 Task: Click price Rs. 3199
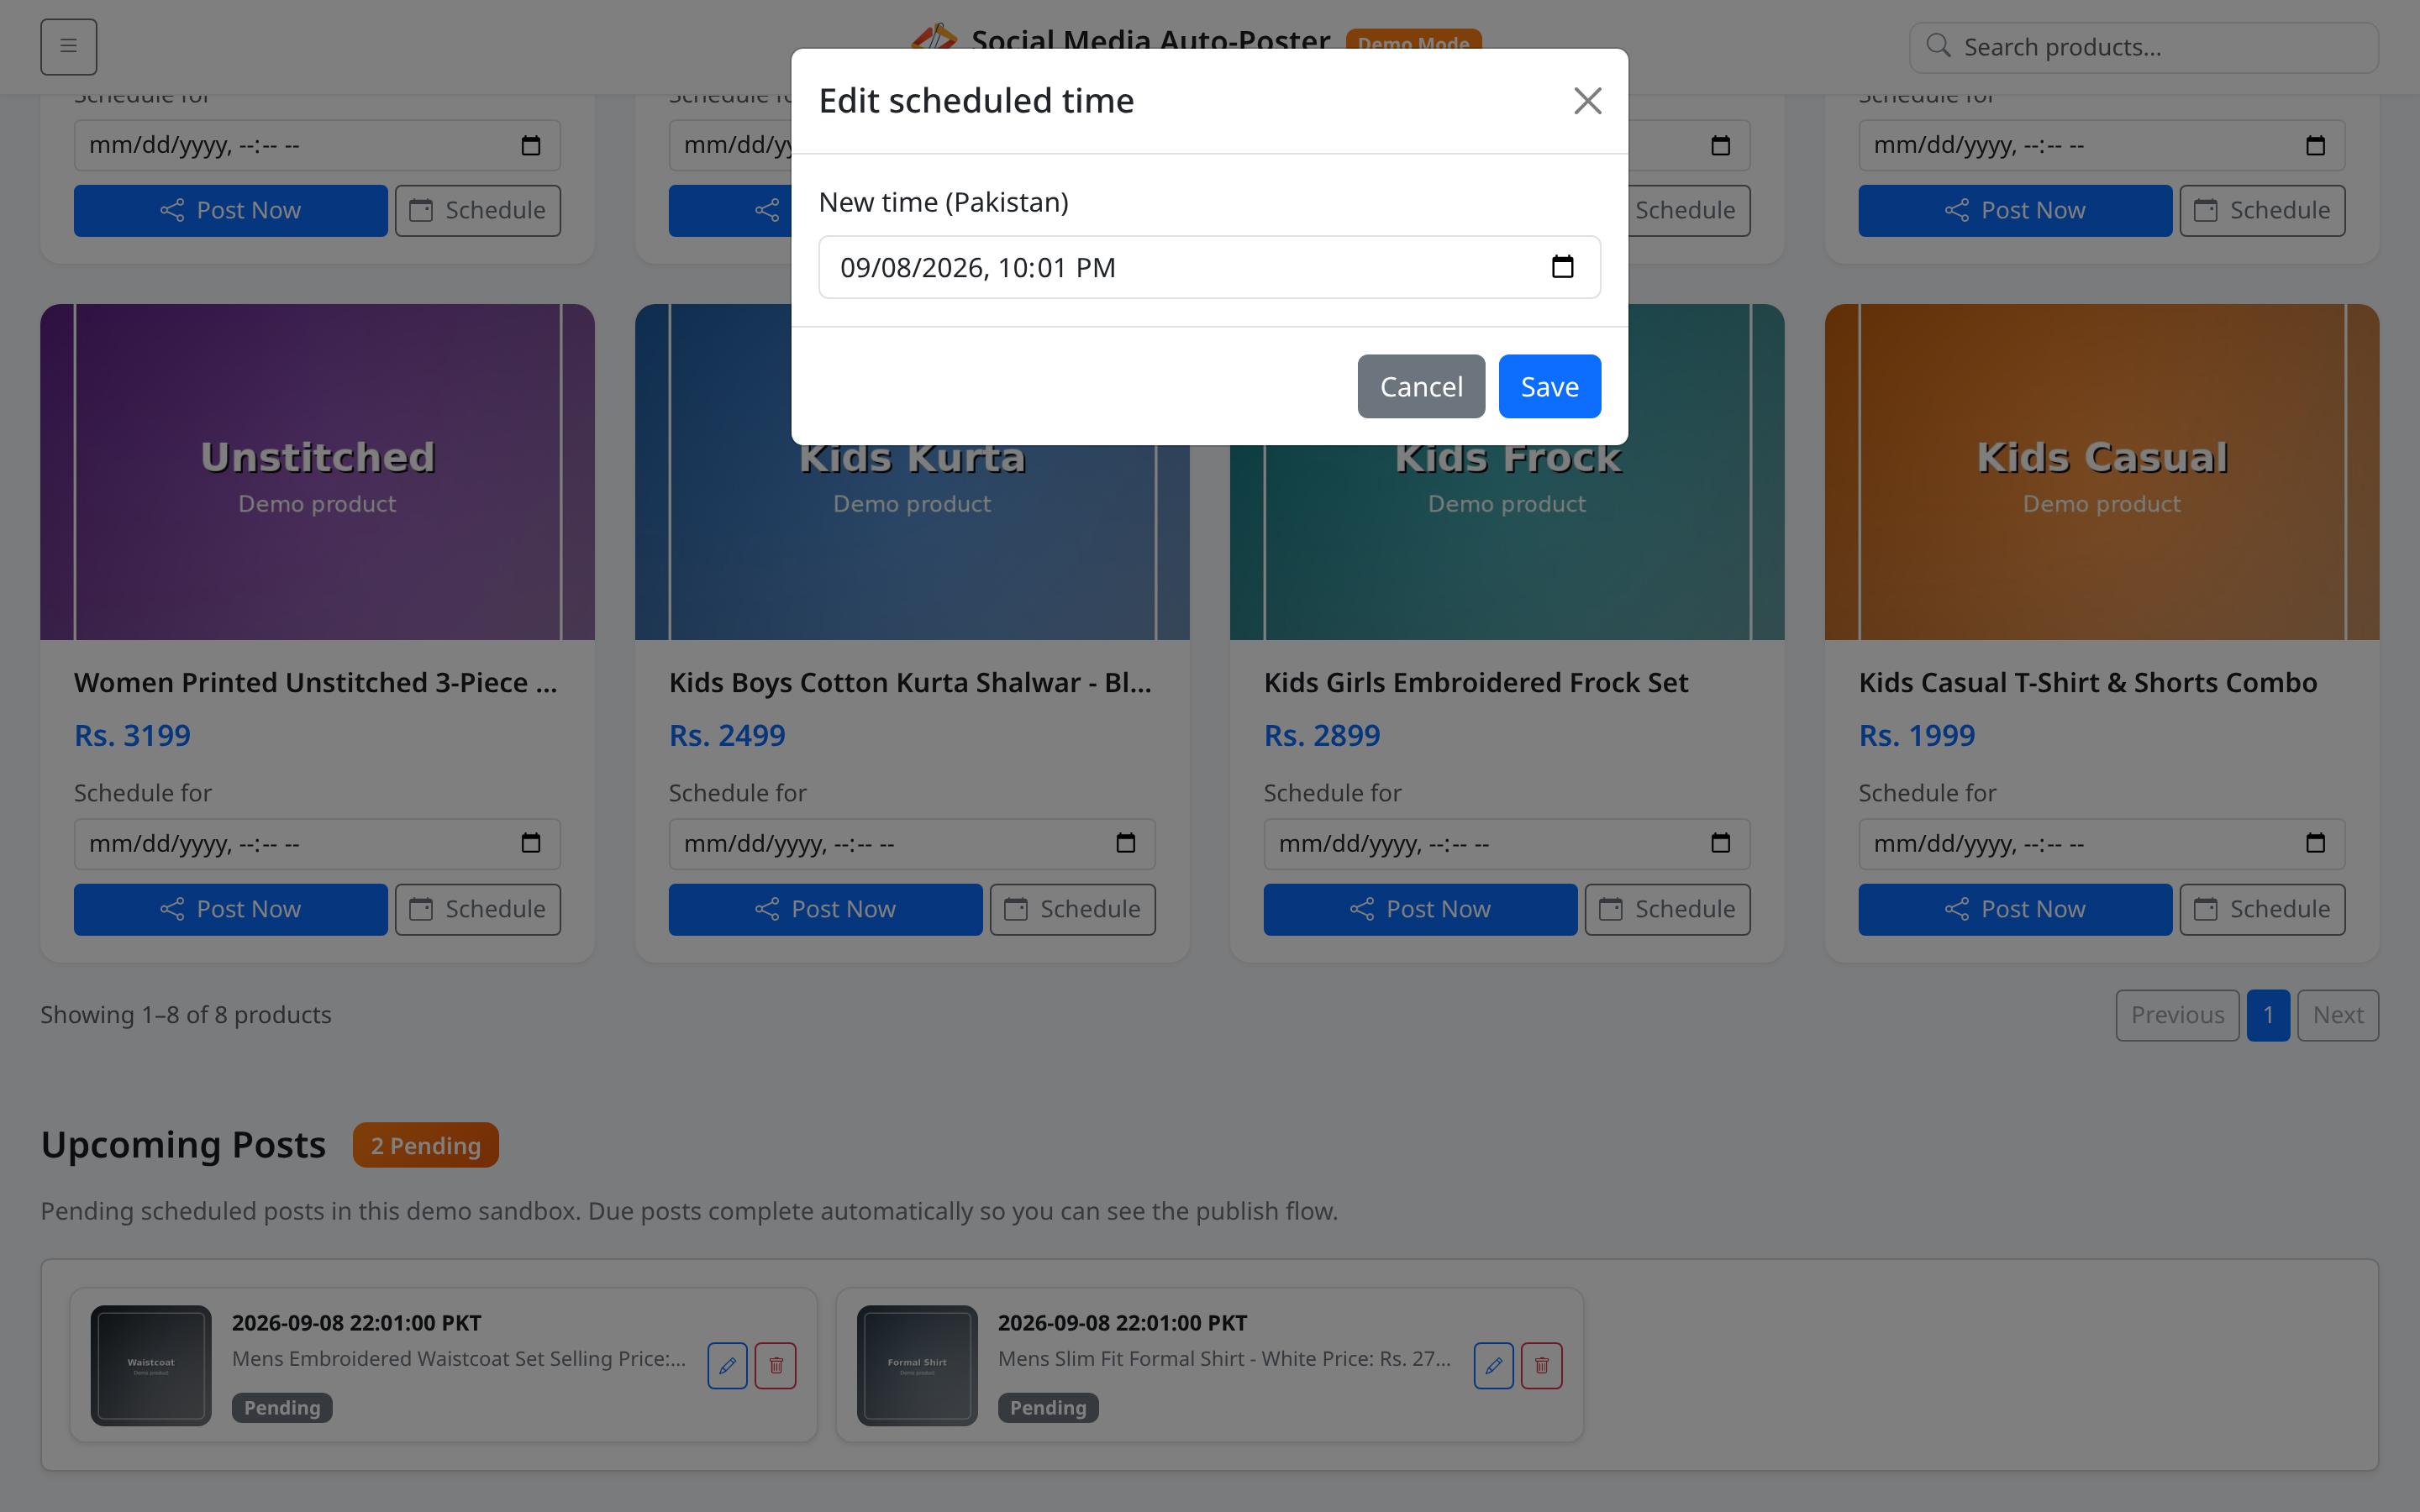pyautogui.click(x=132, y=735)
